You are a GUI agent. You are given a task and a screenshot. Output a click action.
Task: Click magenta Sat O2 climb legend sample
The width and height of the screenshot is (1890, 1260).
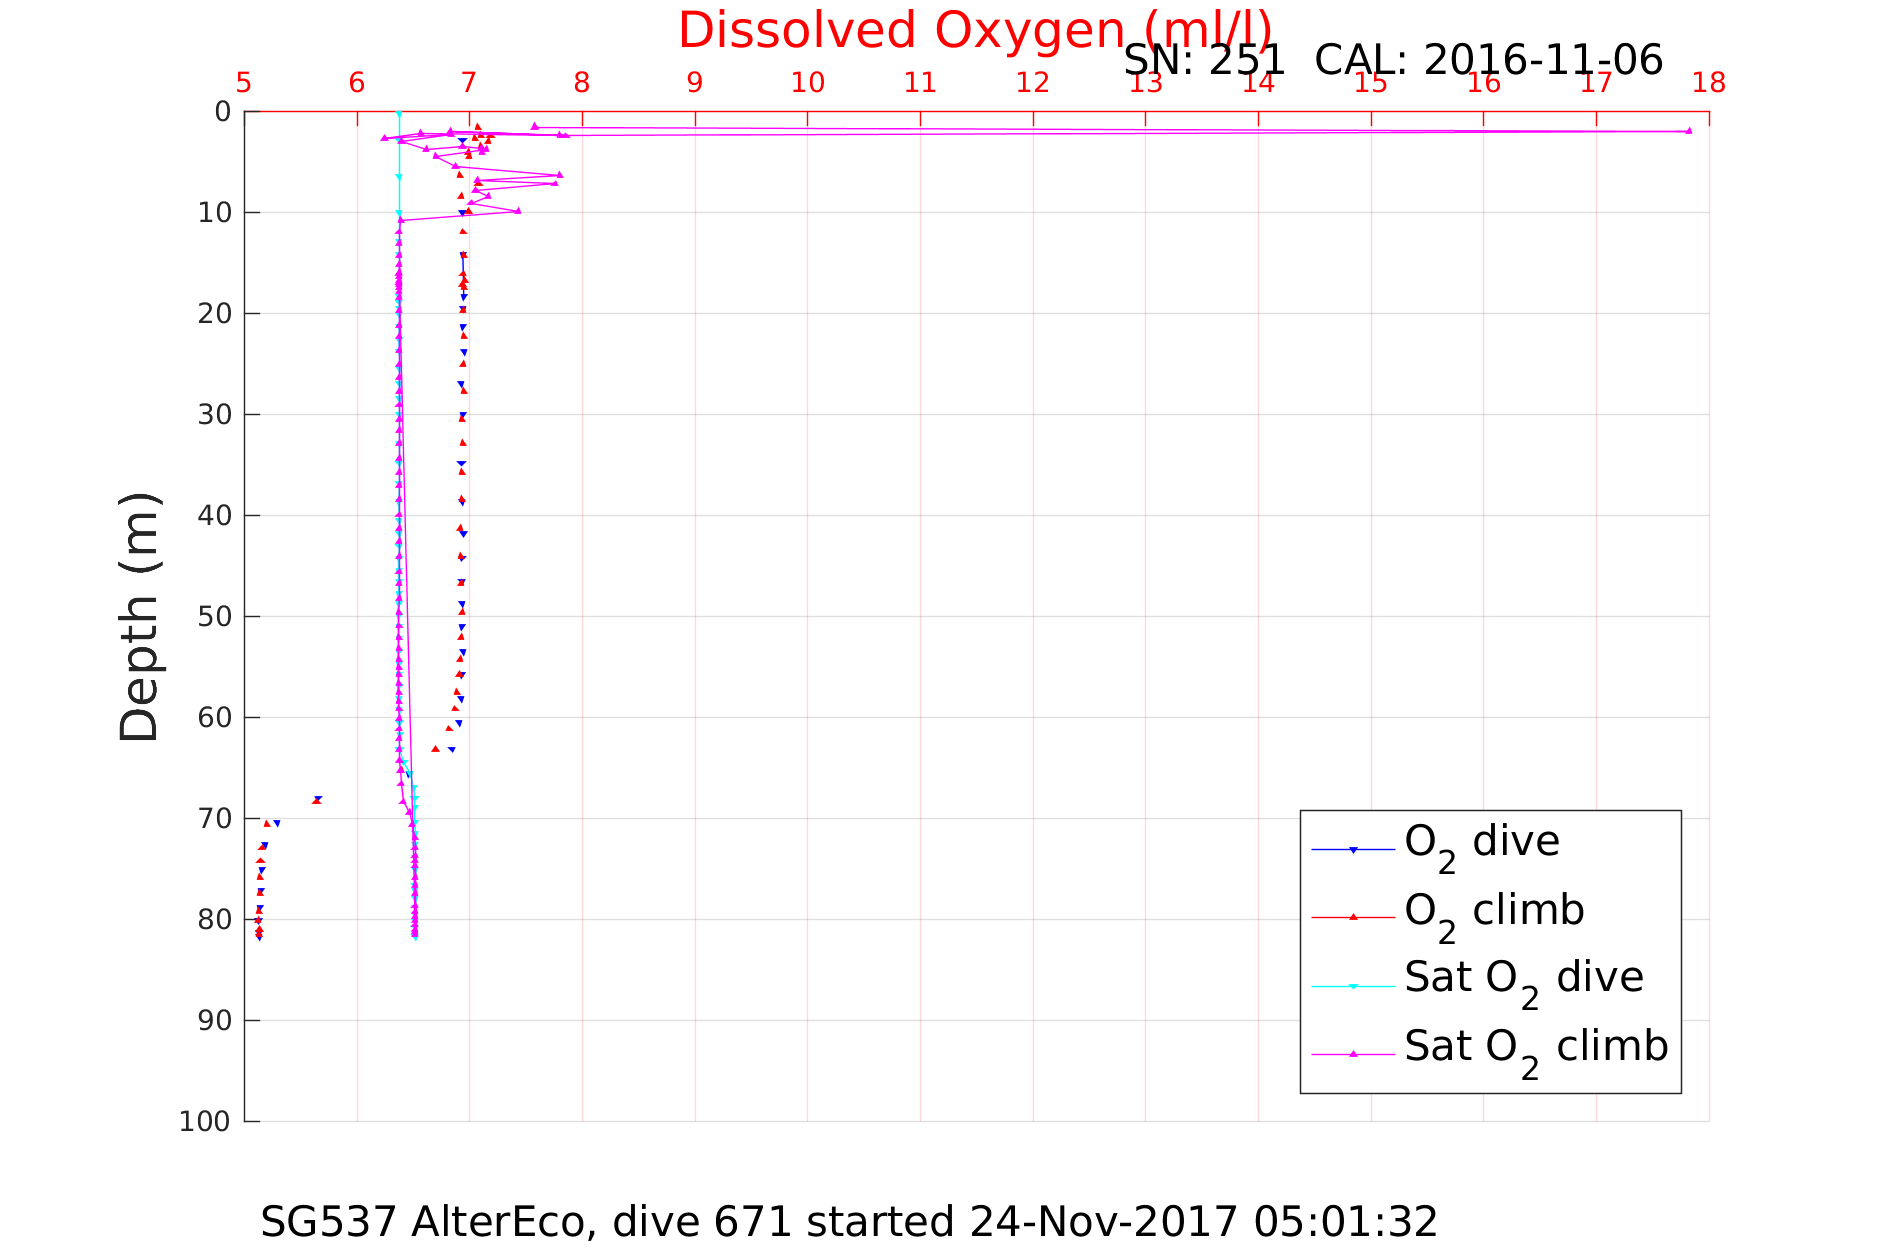pos(1353,1054)
